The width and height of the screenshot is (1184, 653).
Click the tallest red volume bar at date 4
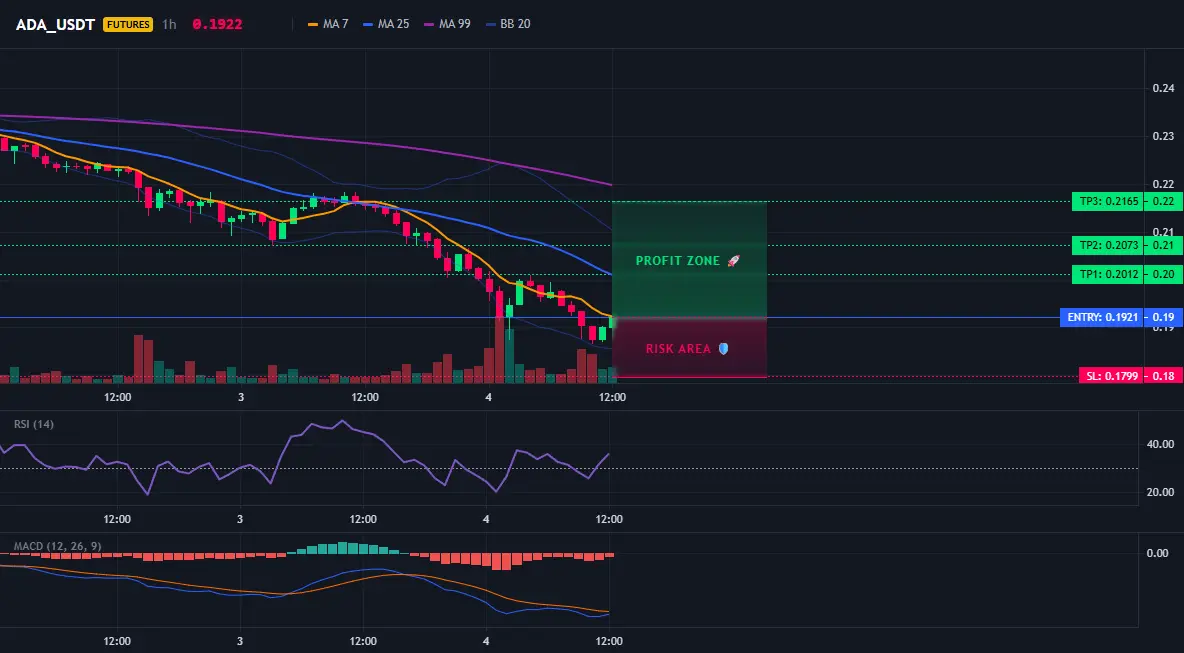tap(499, 350)
